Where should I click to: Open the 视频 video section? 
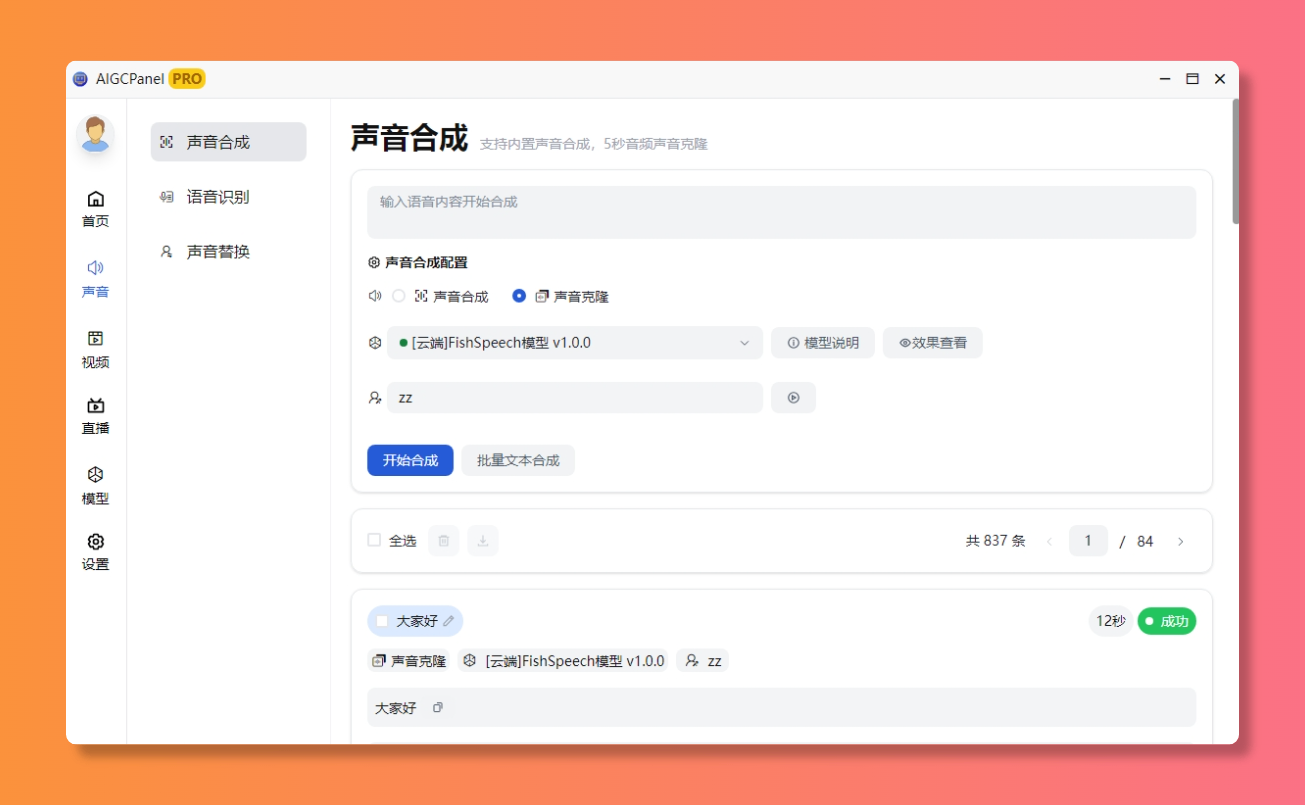click(95, 349)
